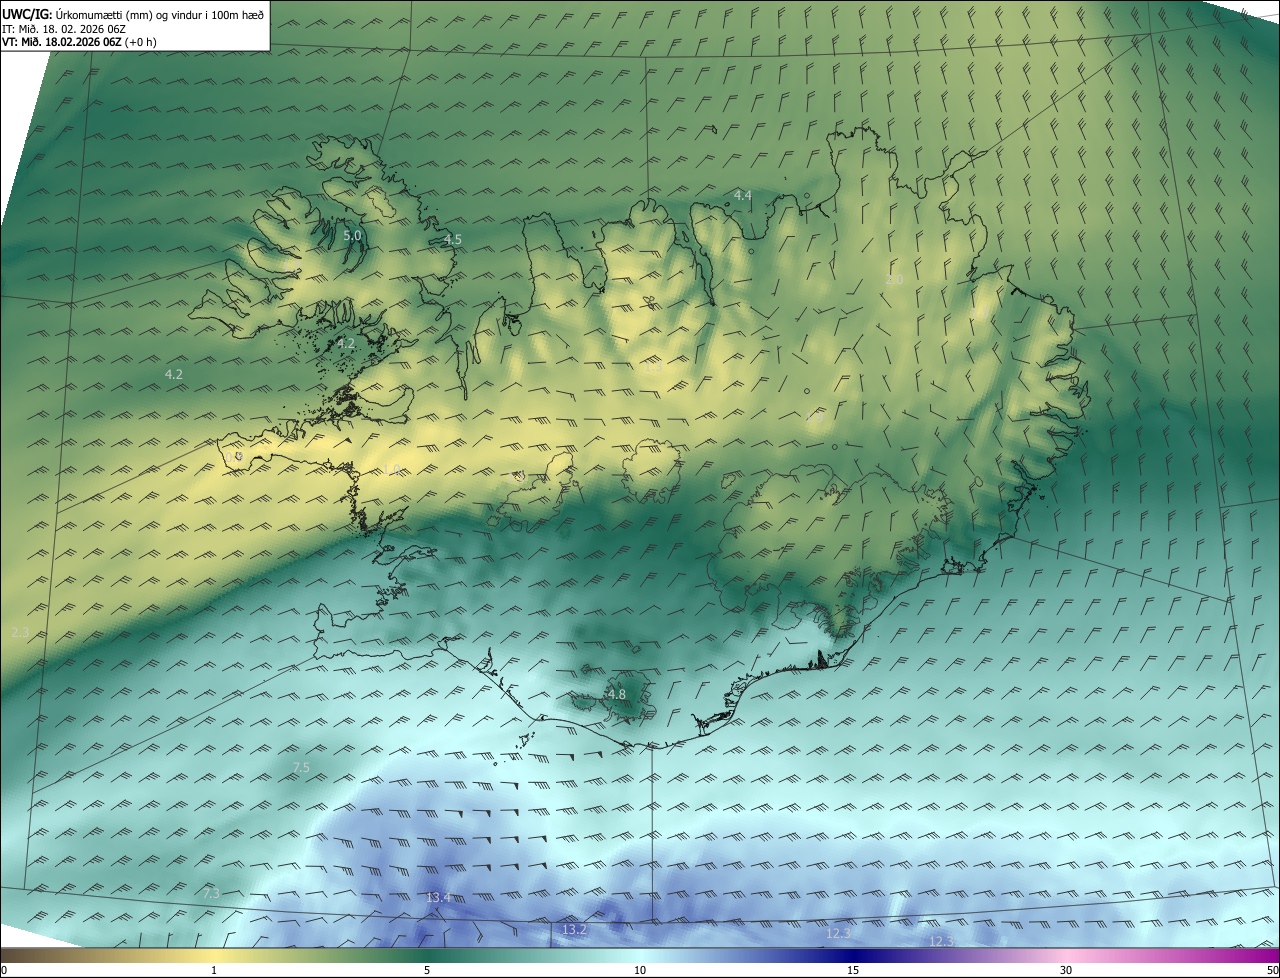Image resolution: width=1280 pixels, height=978 pixels.
Task: Click the "VT: Mið. 18.02.2026 06Z (+0 h)" line
Action: (79, 42)
